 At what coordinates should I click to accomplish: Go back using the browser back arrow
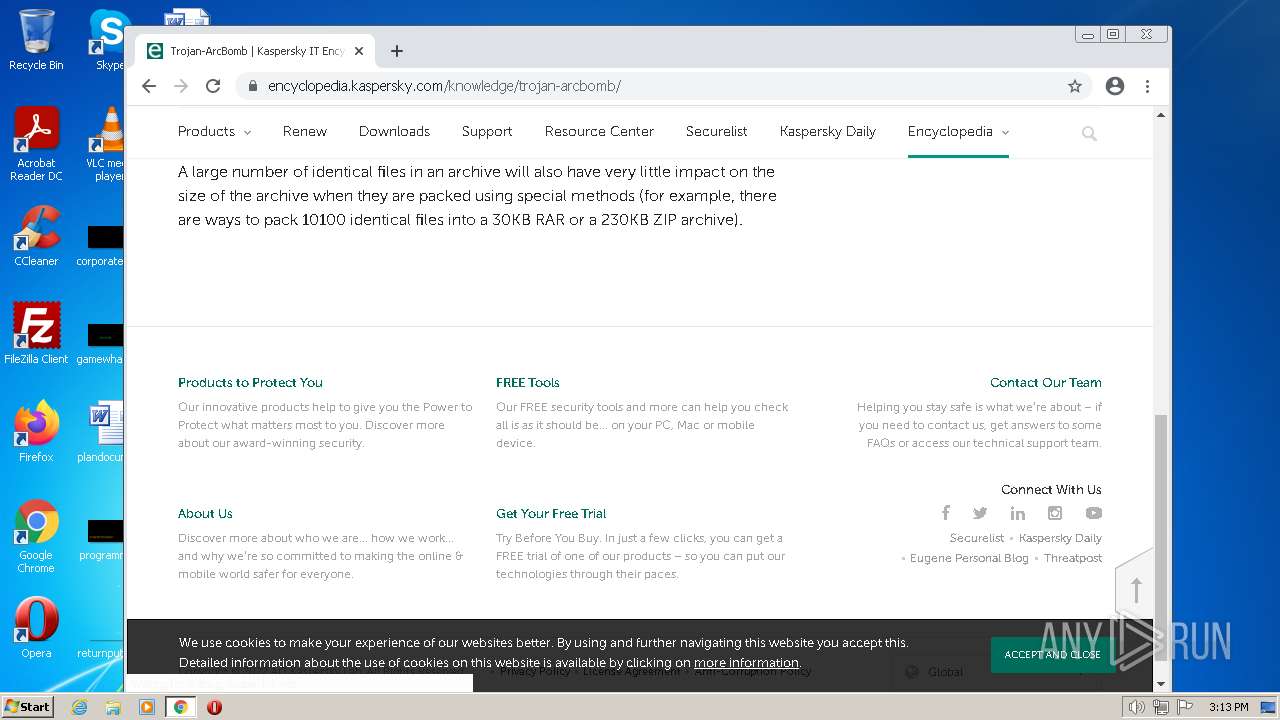tap(149, 86)
